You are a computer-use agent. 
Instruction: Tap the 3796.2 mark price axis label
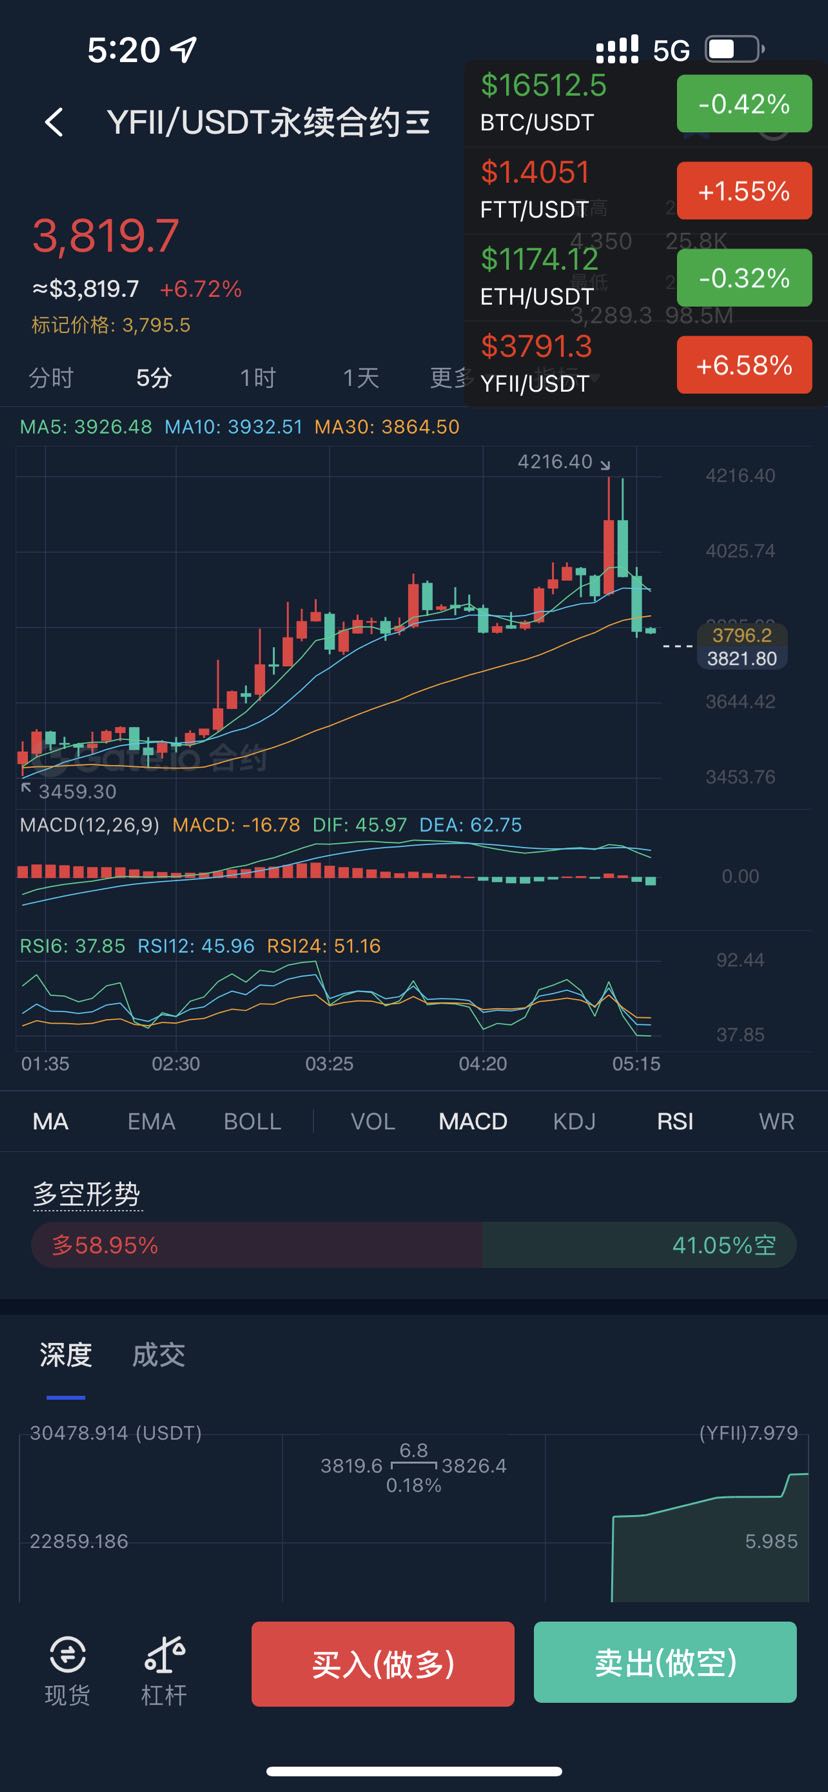coord(742,635)
